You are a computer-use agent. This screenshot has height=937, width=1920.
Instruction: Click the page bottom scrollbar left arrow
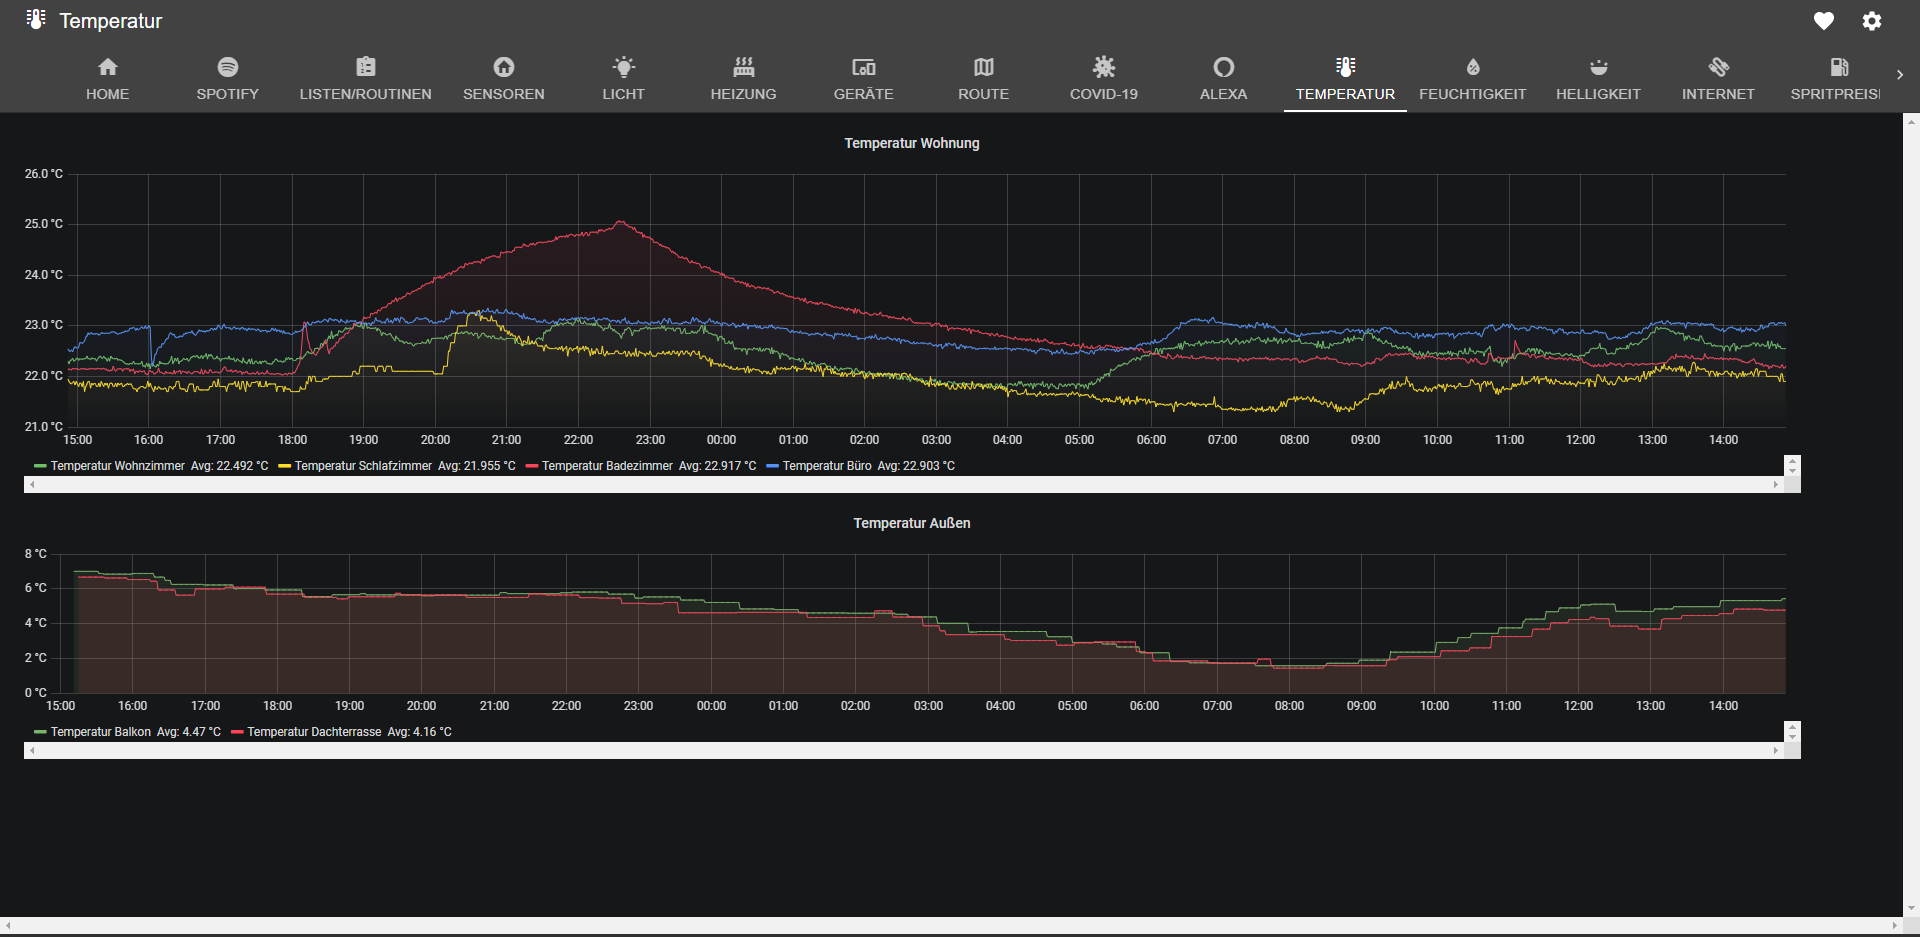click(x=8, y=927)
